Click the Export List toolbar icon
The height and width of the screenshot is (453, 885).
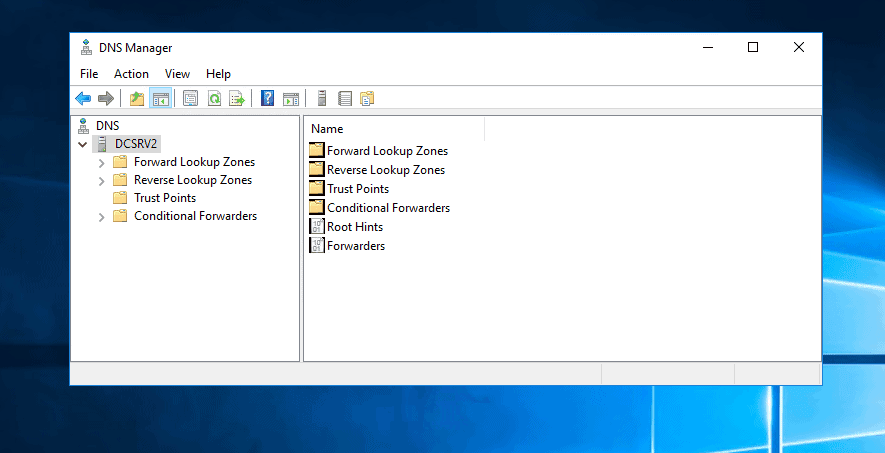[x=237, y=99]
